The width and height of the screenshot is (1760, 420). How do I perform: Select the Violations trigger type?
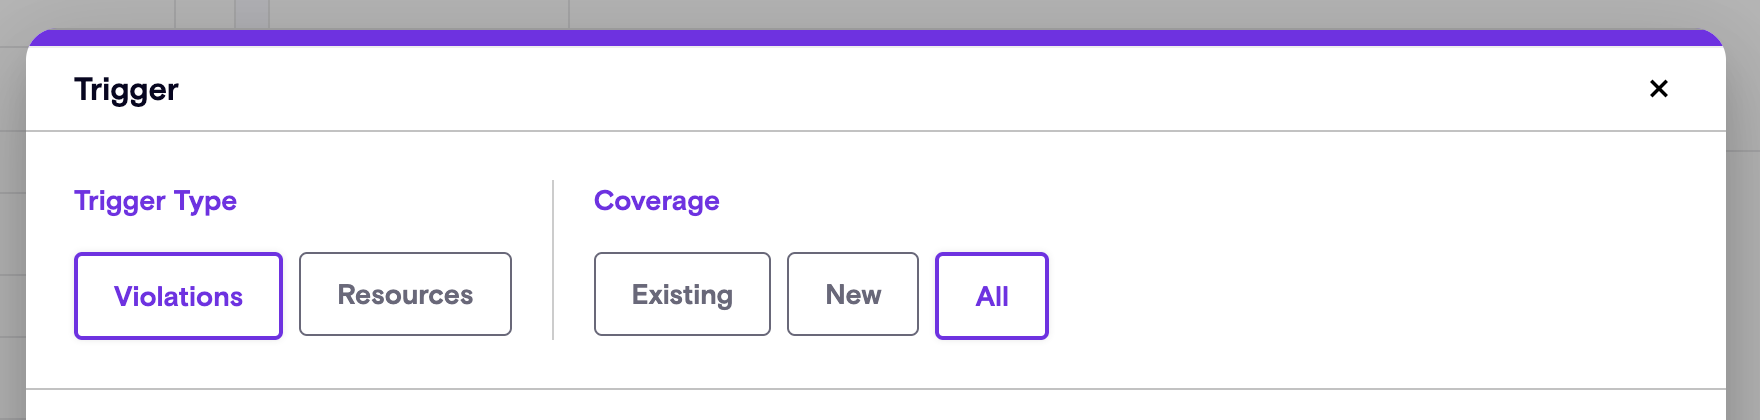(x=178, y=296)
